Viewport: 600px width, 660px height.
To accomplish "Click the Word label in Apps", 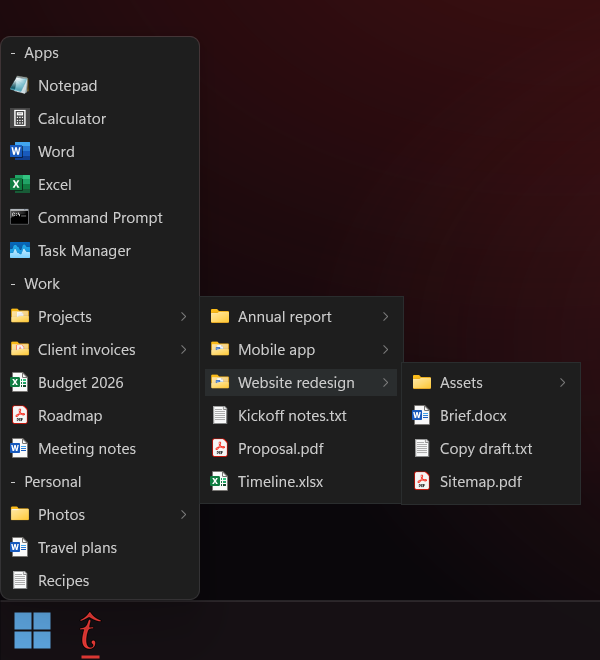I will point(56,152).
